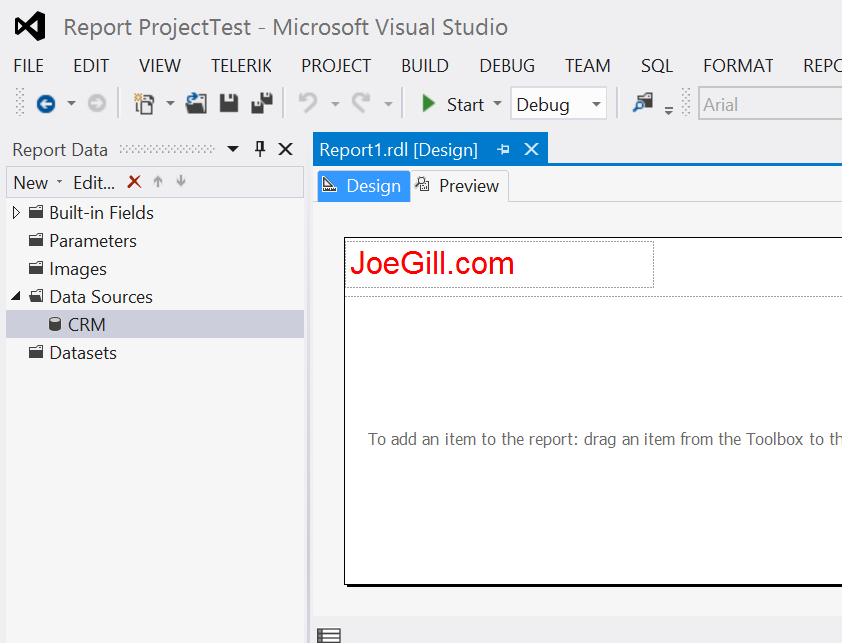This screenshot has width=842, height=643.
Task: Open the EDIT menu
Action: pyautogui.click(x=91, y=66)
